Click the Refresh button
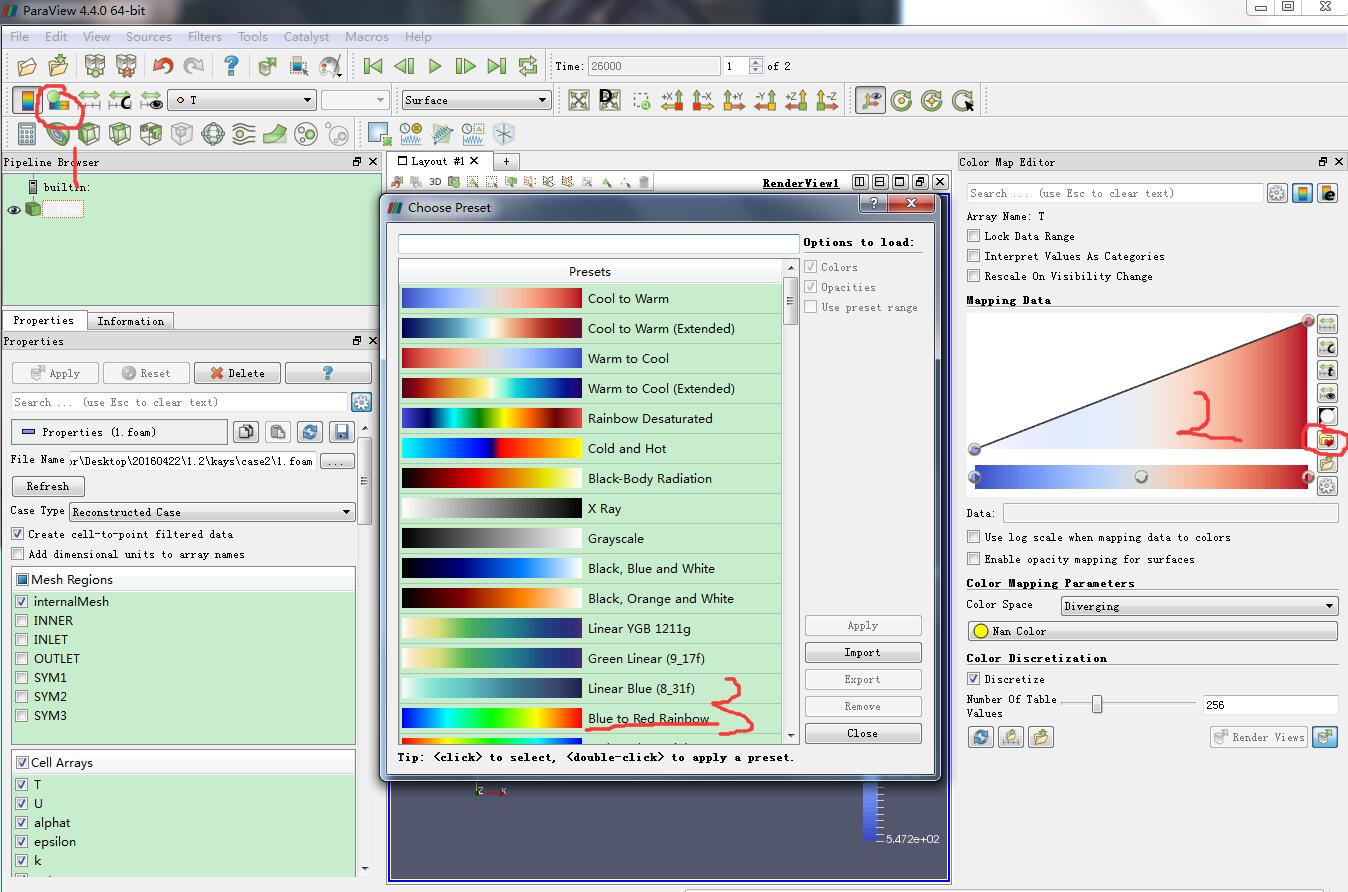This screenshot has width=1348, height=892. 48,486
